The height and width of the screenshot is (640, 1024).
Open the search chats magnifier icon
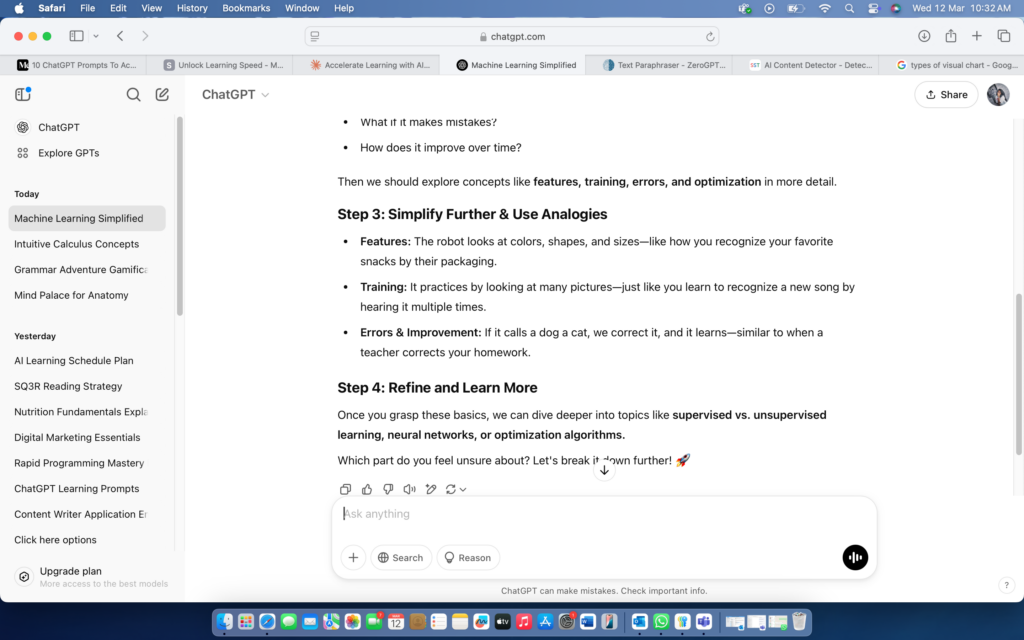click(x=133, y=95)
